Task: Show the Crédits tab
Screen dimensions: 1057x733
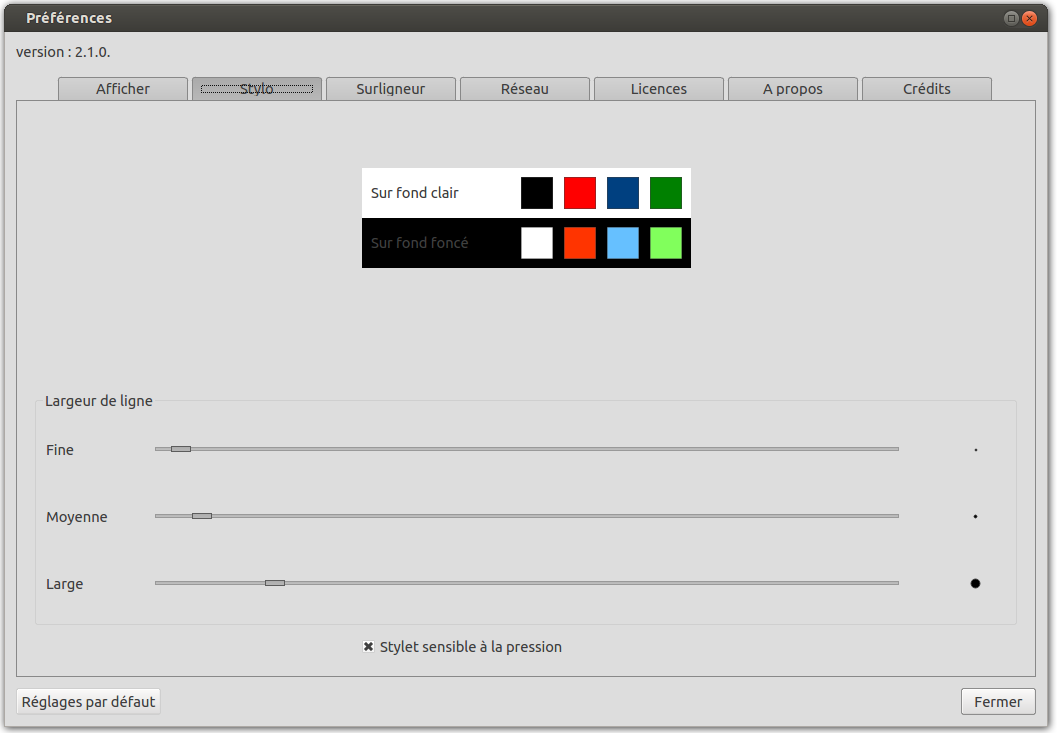Action: point(926,89)
